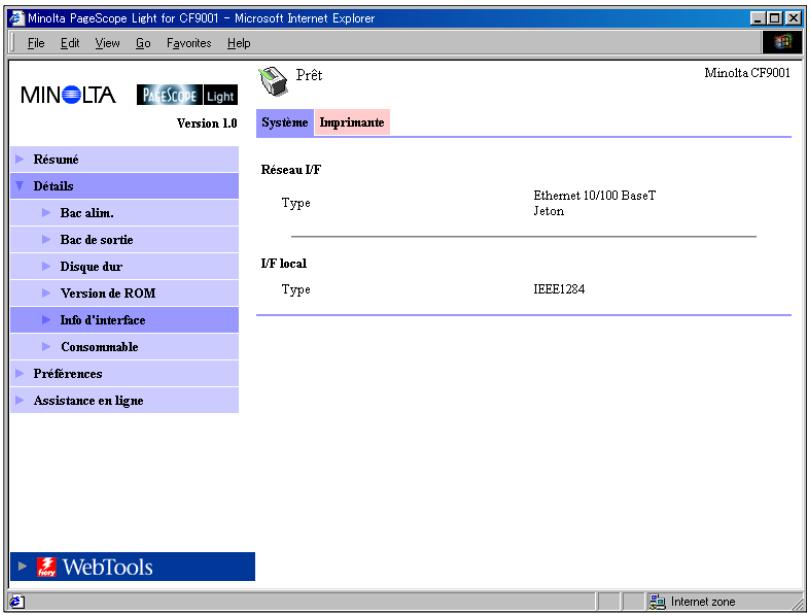Select the Détails section

124,186
